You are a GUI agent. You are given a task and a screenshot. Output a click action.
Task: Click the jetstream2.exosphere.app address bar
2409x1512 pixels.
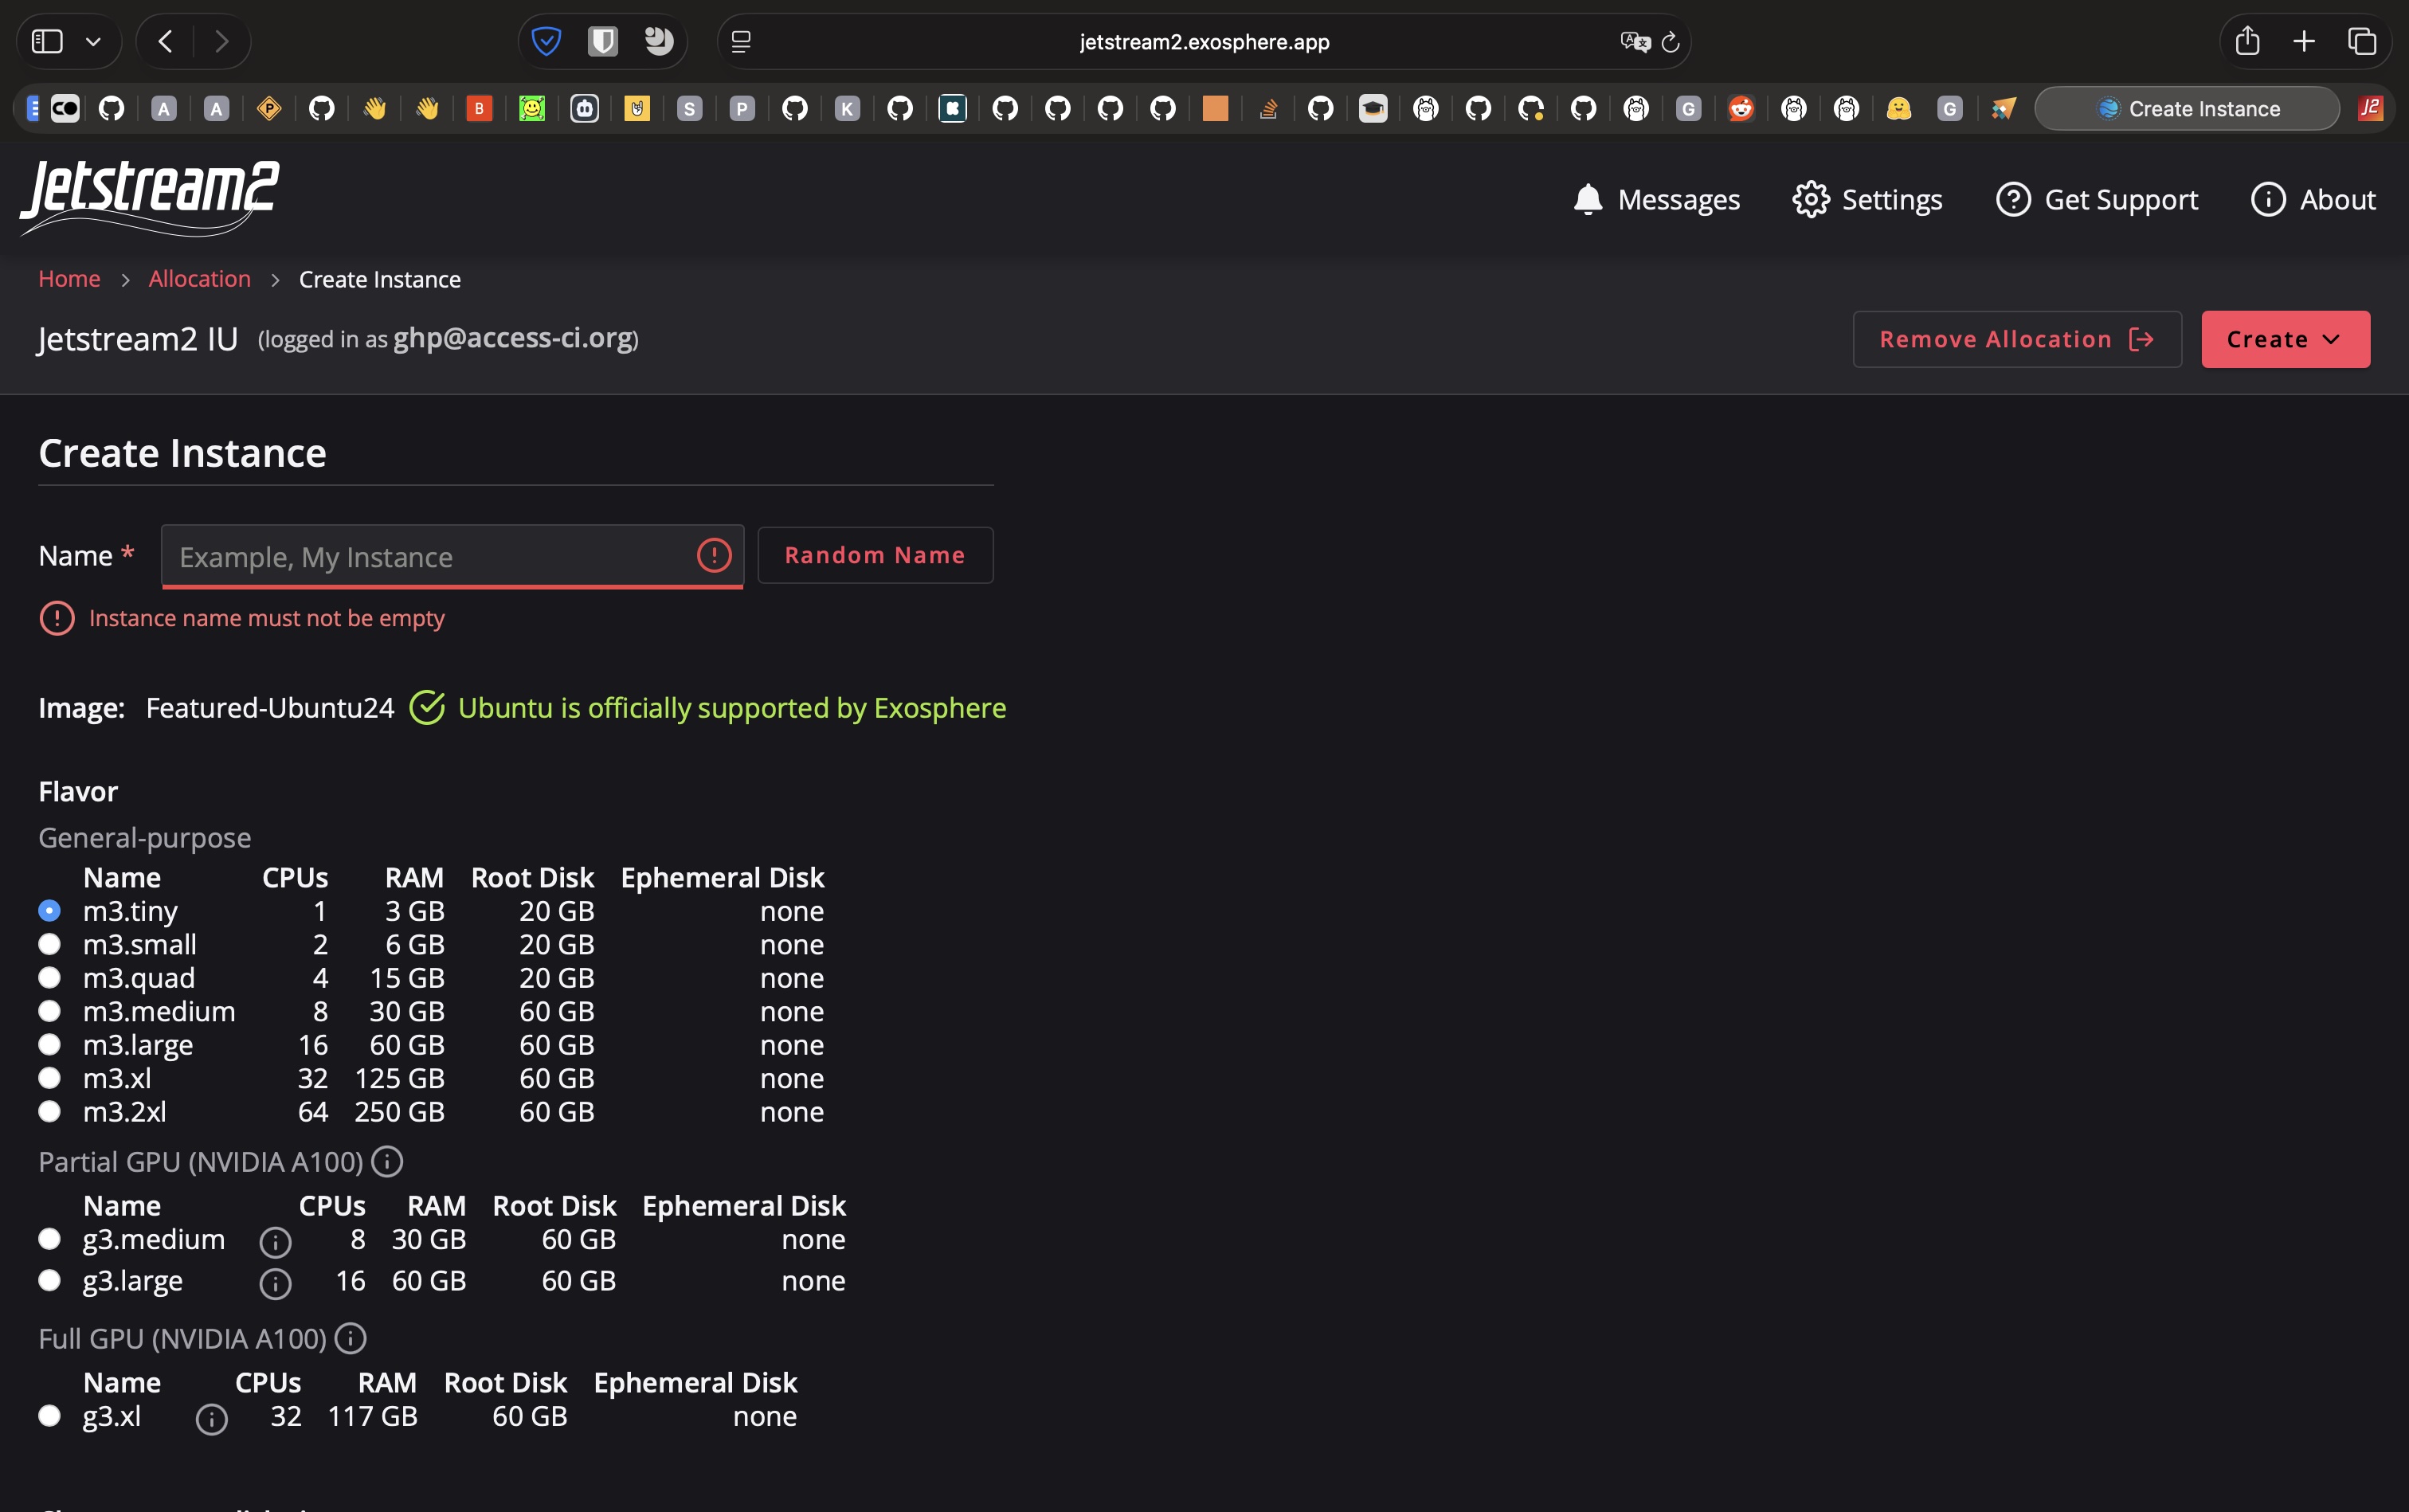[1204, 41]
